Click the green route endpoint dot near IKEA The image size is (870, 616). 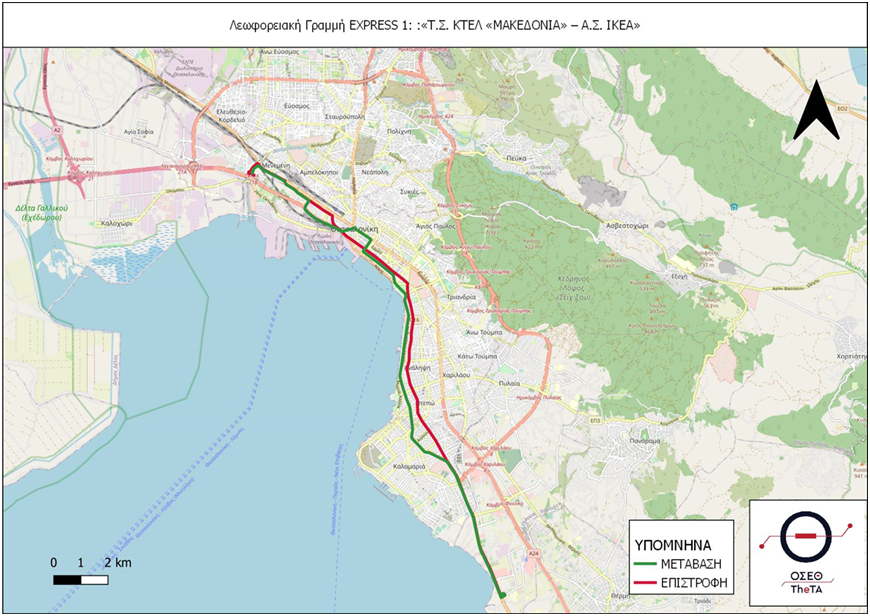click(x=502, y=596)
